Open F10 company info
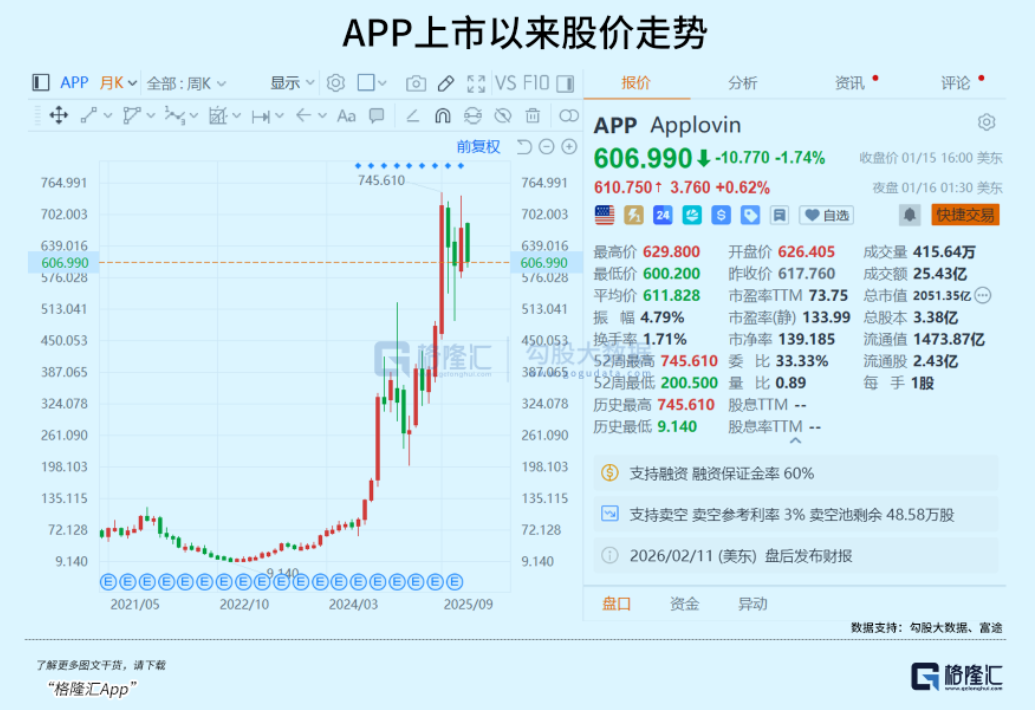Viewport: 1035px width, 710px height. (535, 83)
